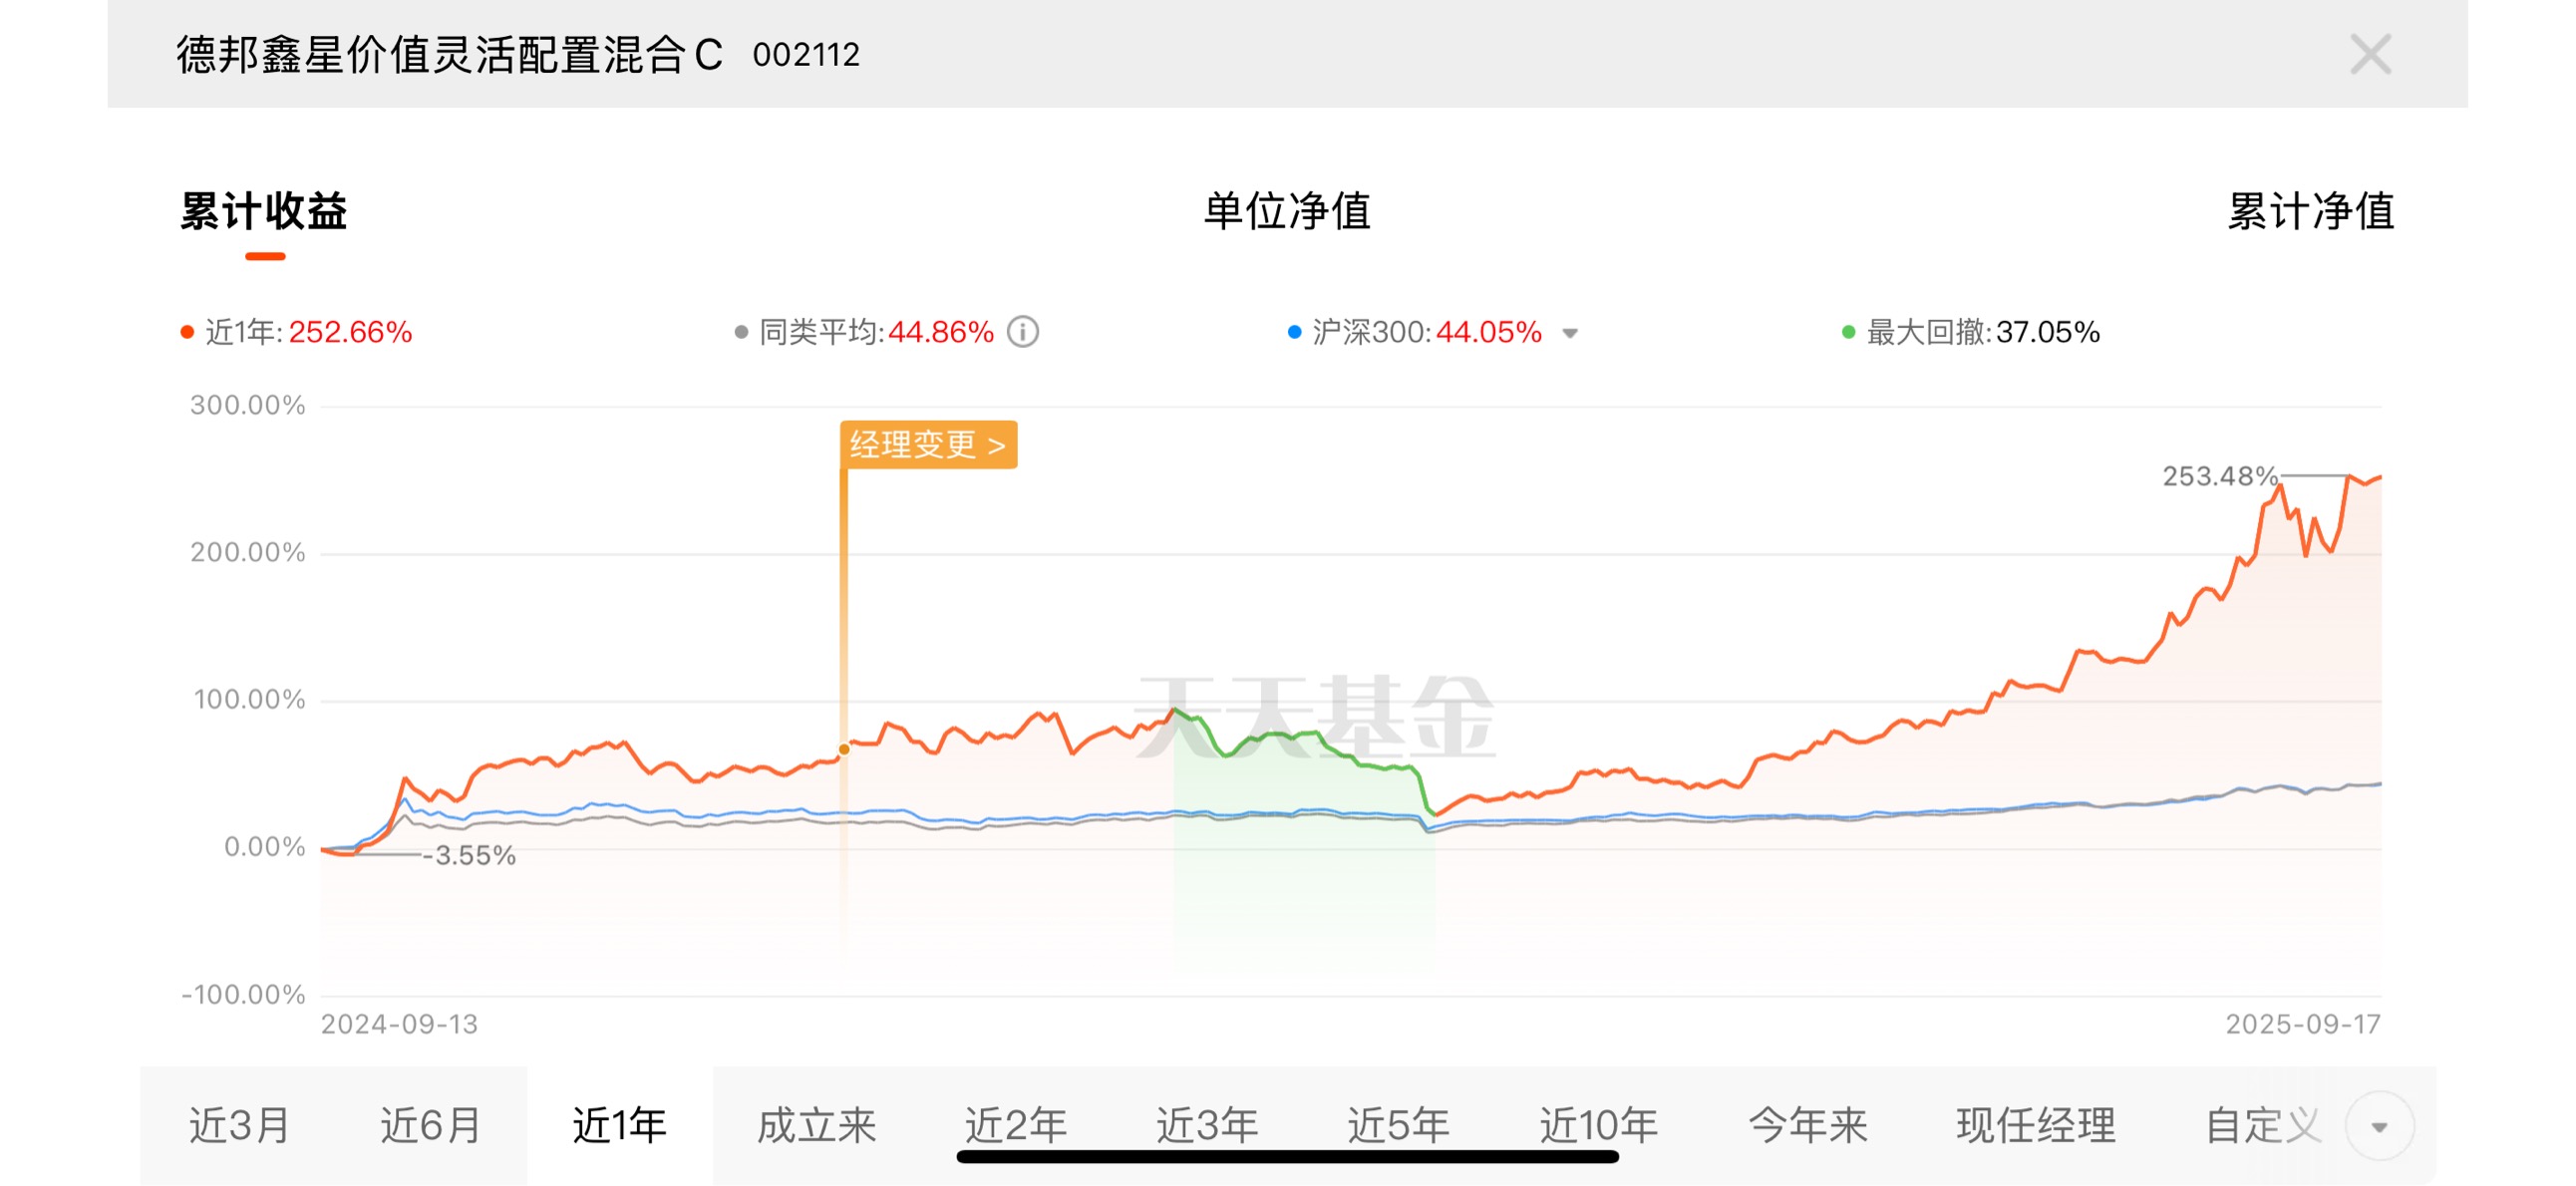Open the 自定义 custom range option
Viewport: 2576px width, 1186px height.
click(x=2264, y=1126)
